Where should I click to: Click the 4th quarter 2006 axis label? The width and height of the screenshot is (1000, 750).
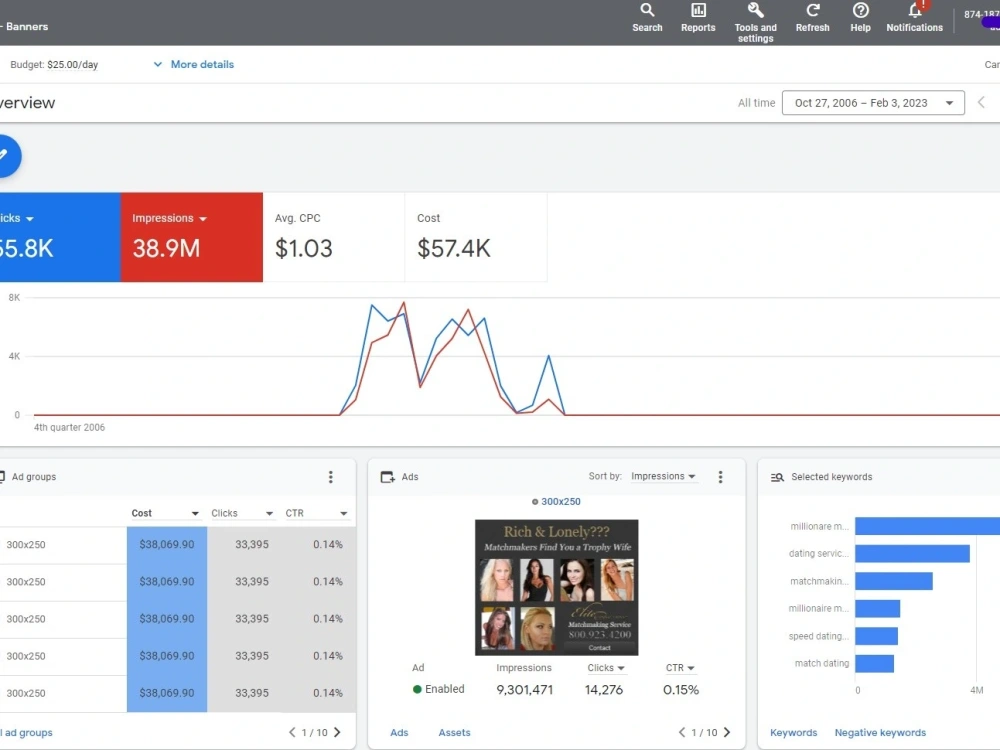click(70, 427)
